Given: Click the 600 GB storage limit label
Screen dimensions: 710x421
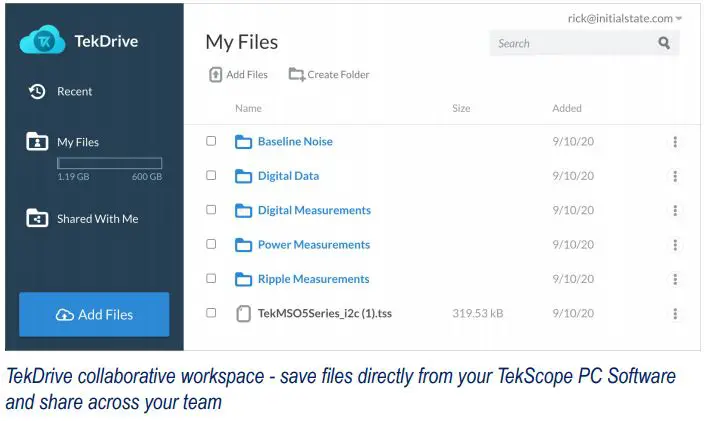Looking at the screenshot, I should 147,177.
